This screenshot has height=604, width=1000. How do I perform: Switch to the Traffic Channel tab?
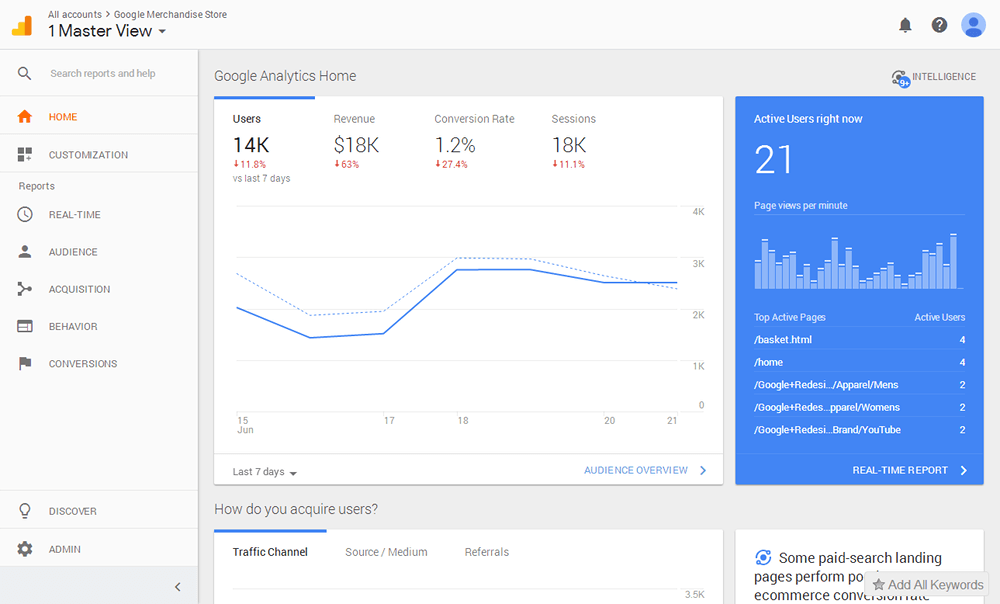pos(270,552)
